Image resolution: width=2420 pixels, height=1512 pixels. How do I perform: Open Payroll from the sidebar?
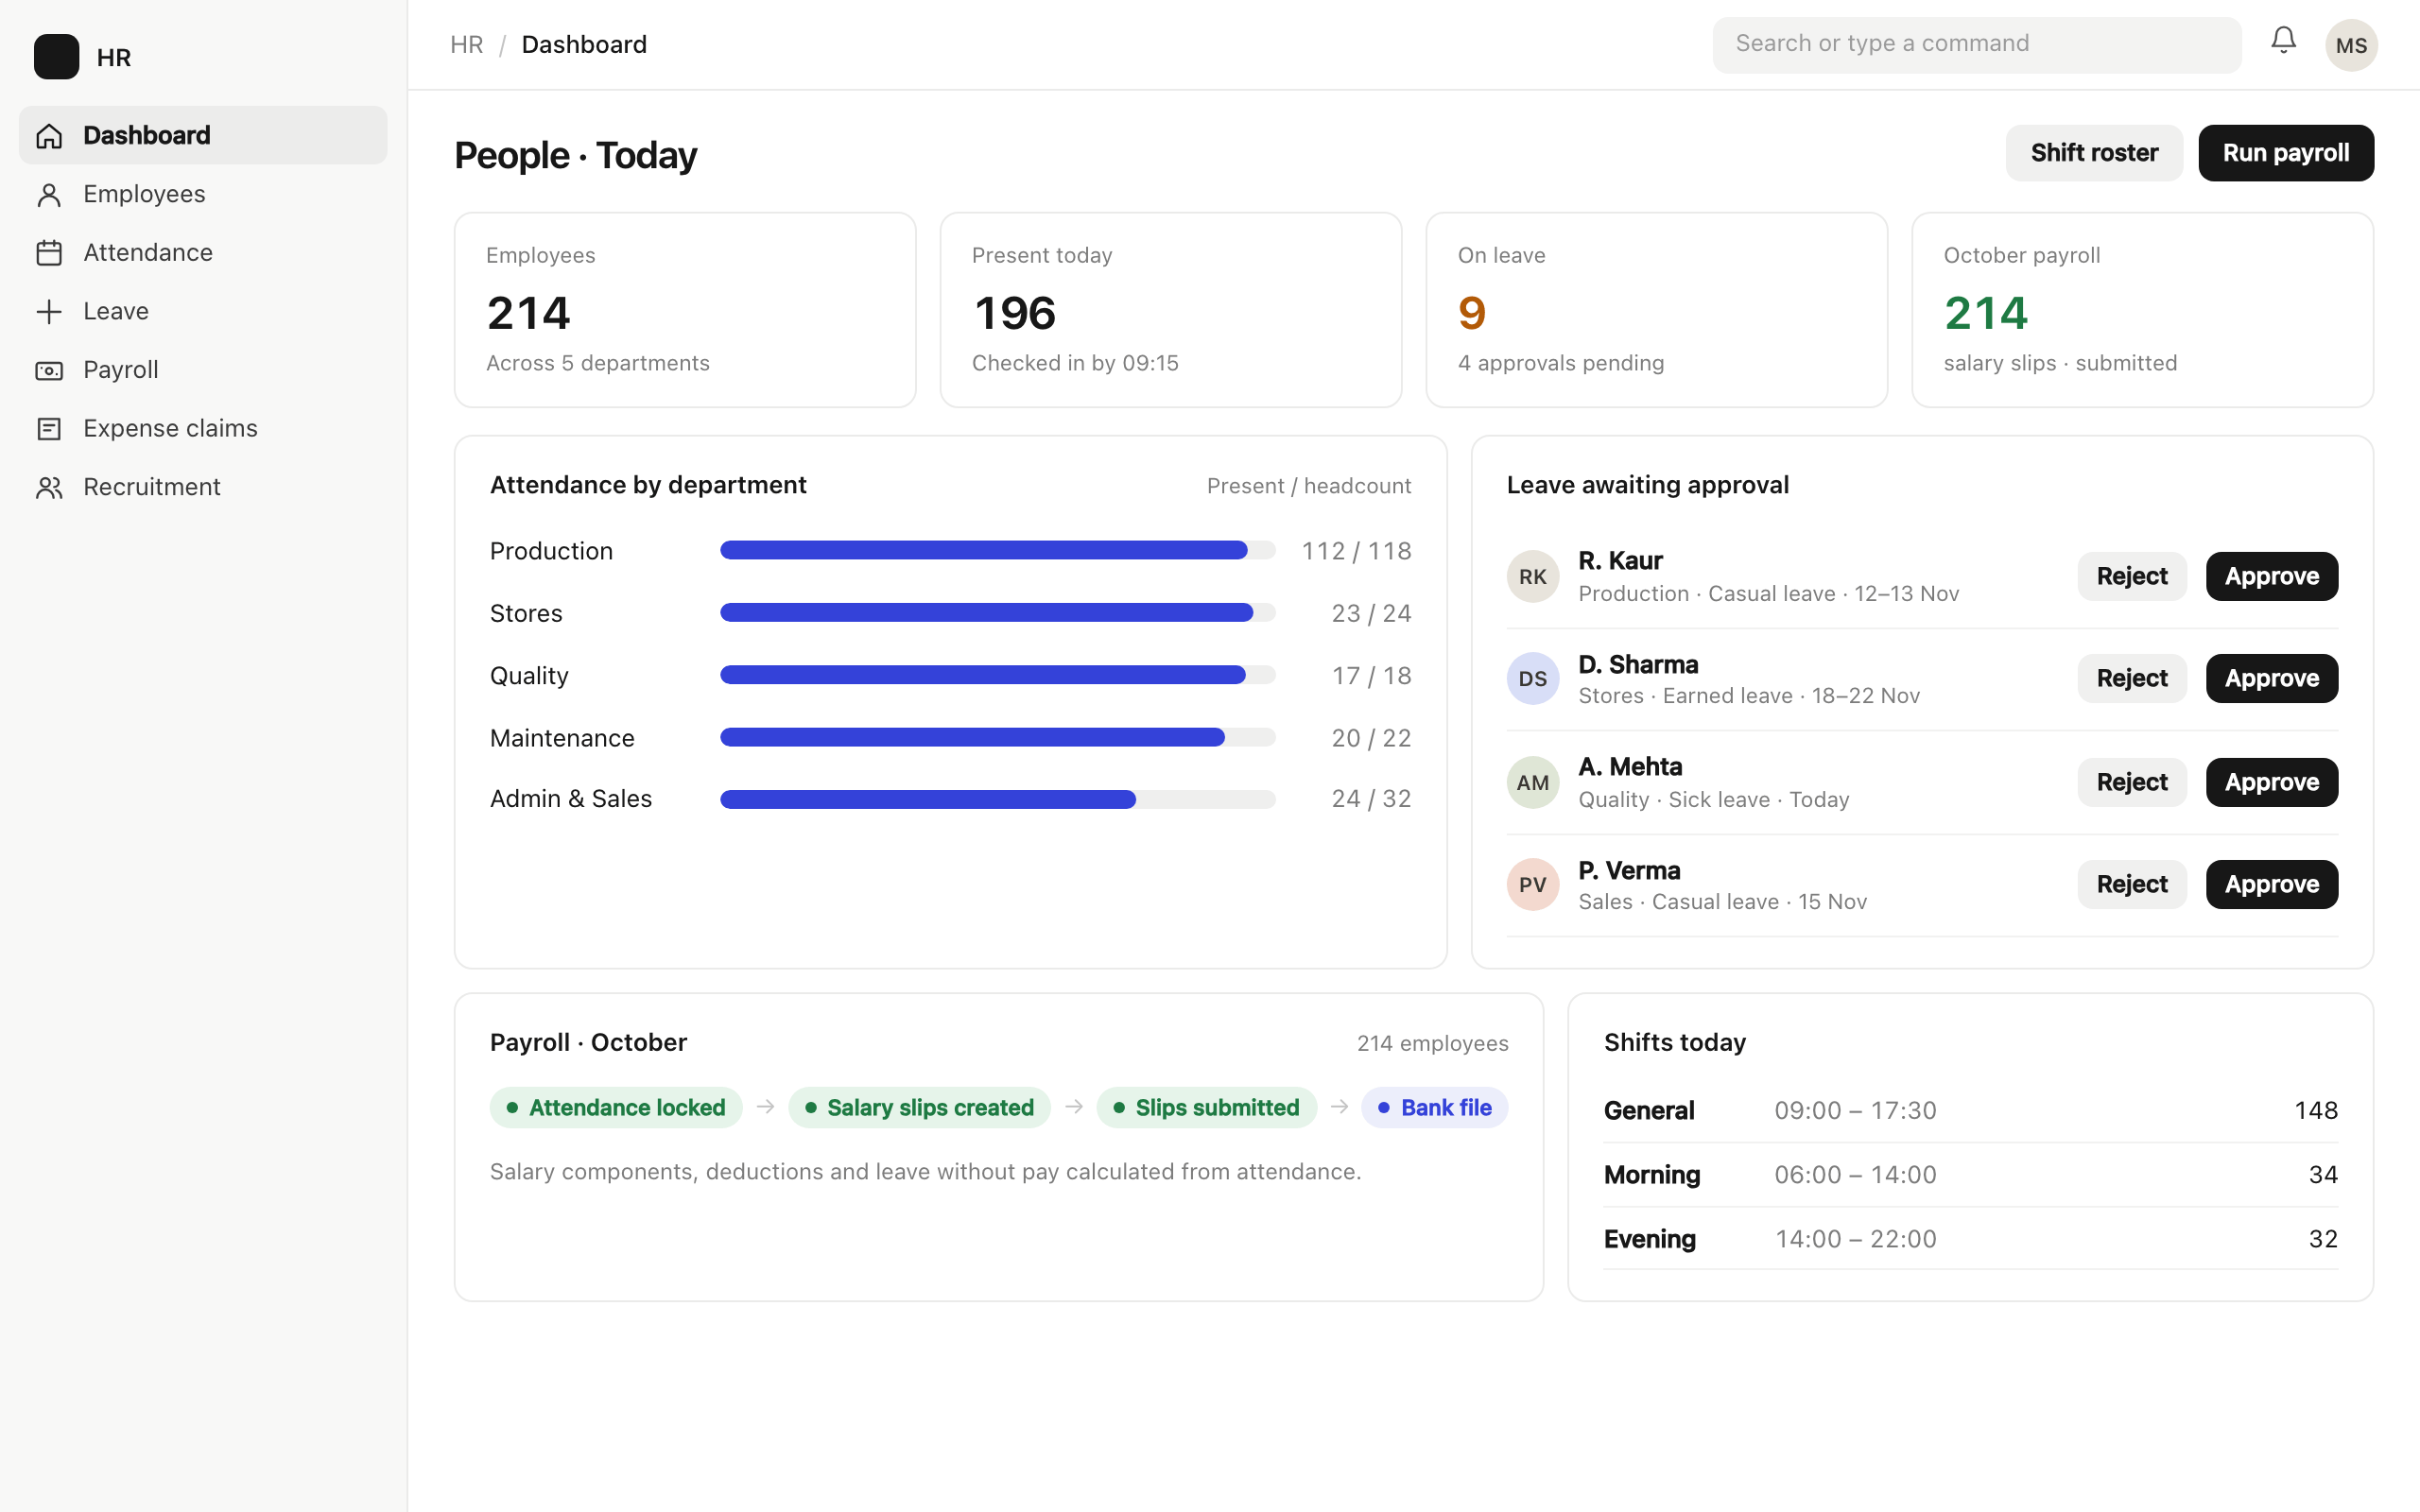(203, 370)
